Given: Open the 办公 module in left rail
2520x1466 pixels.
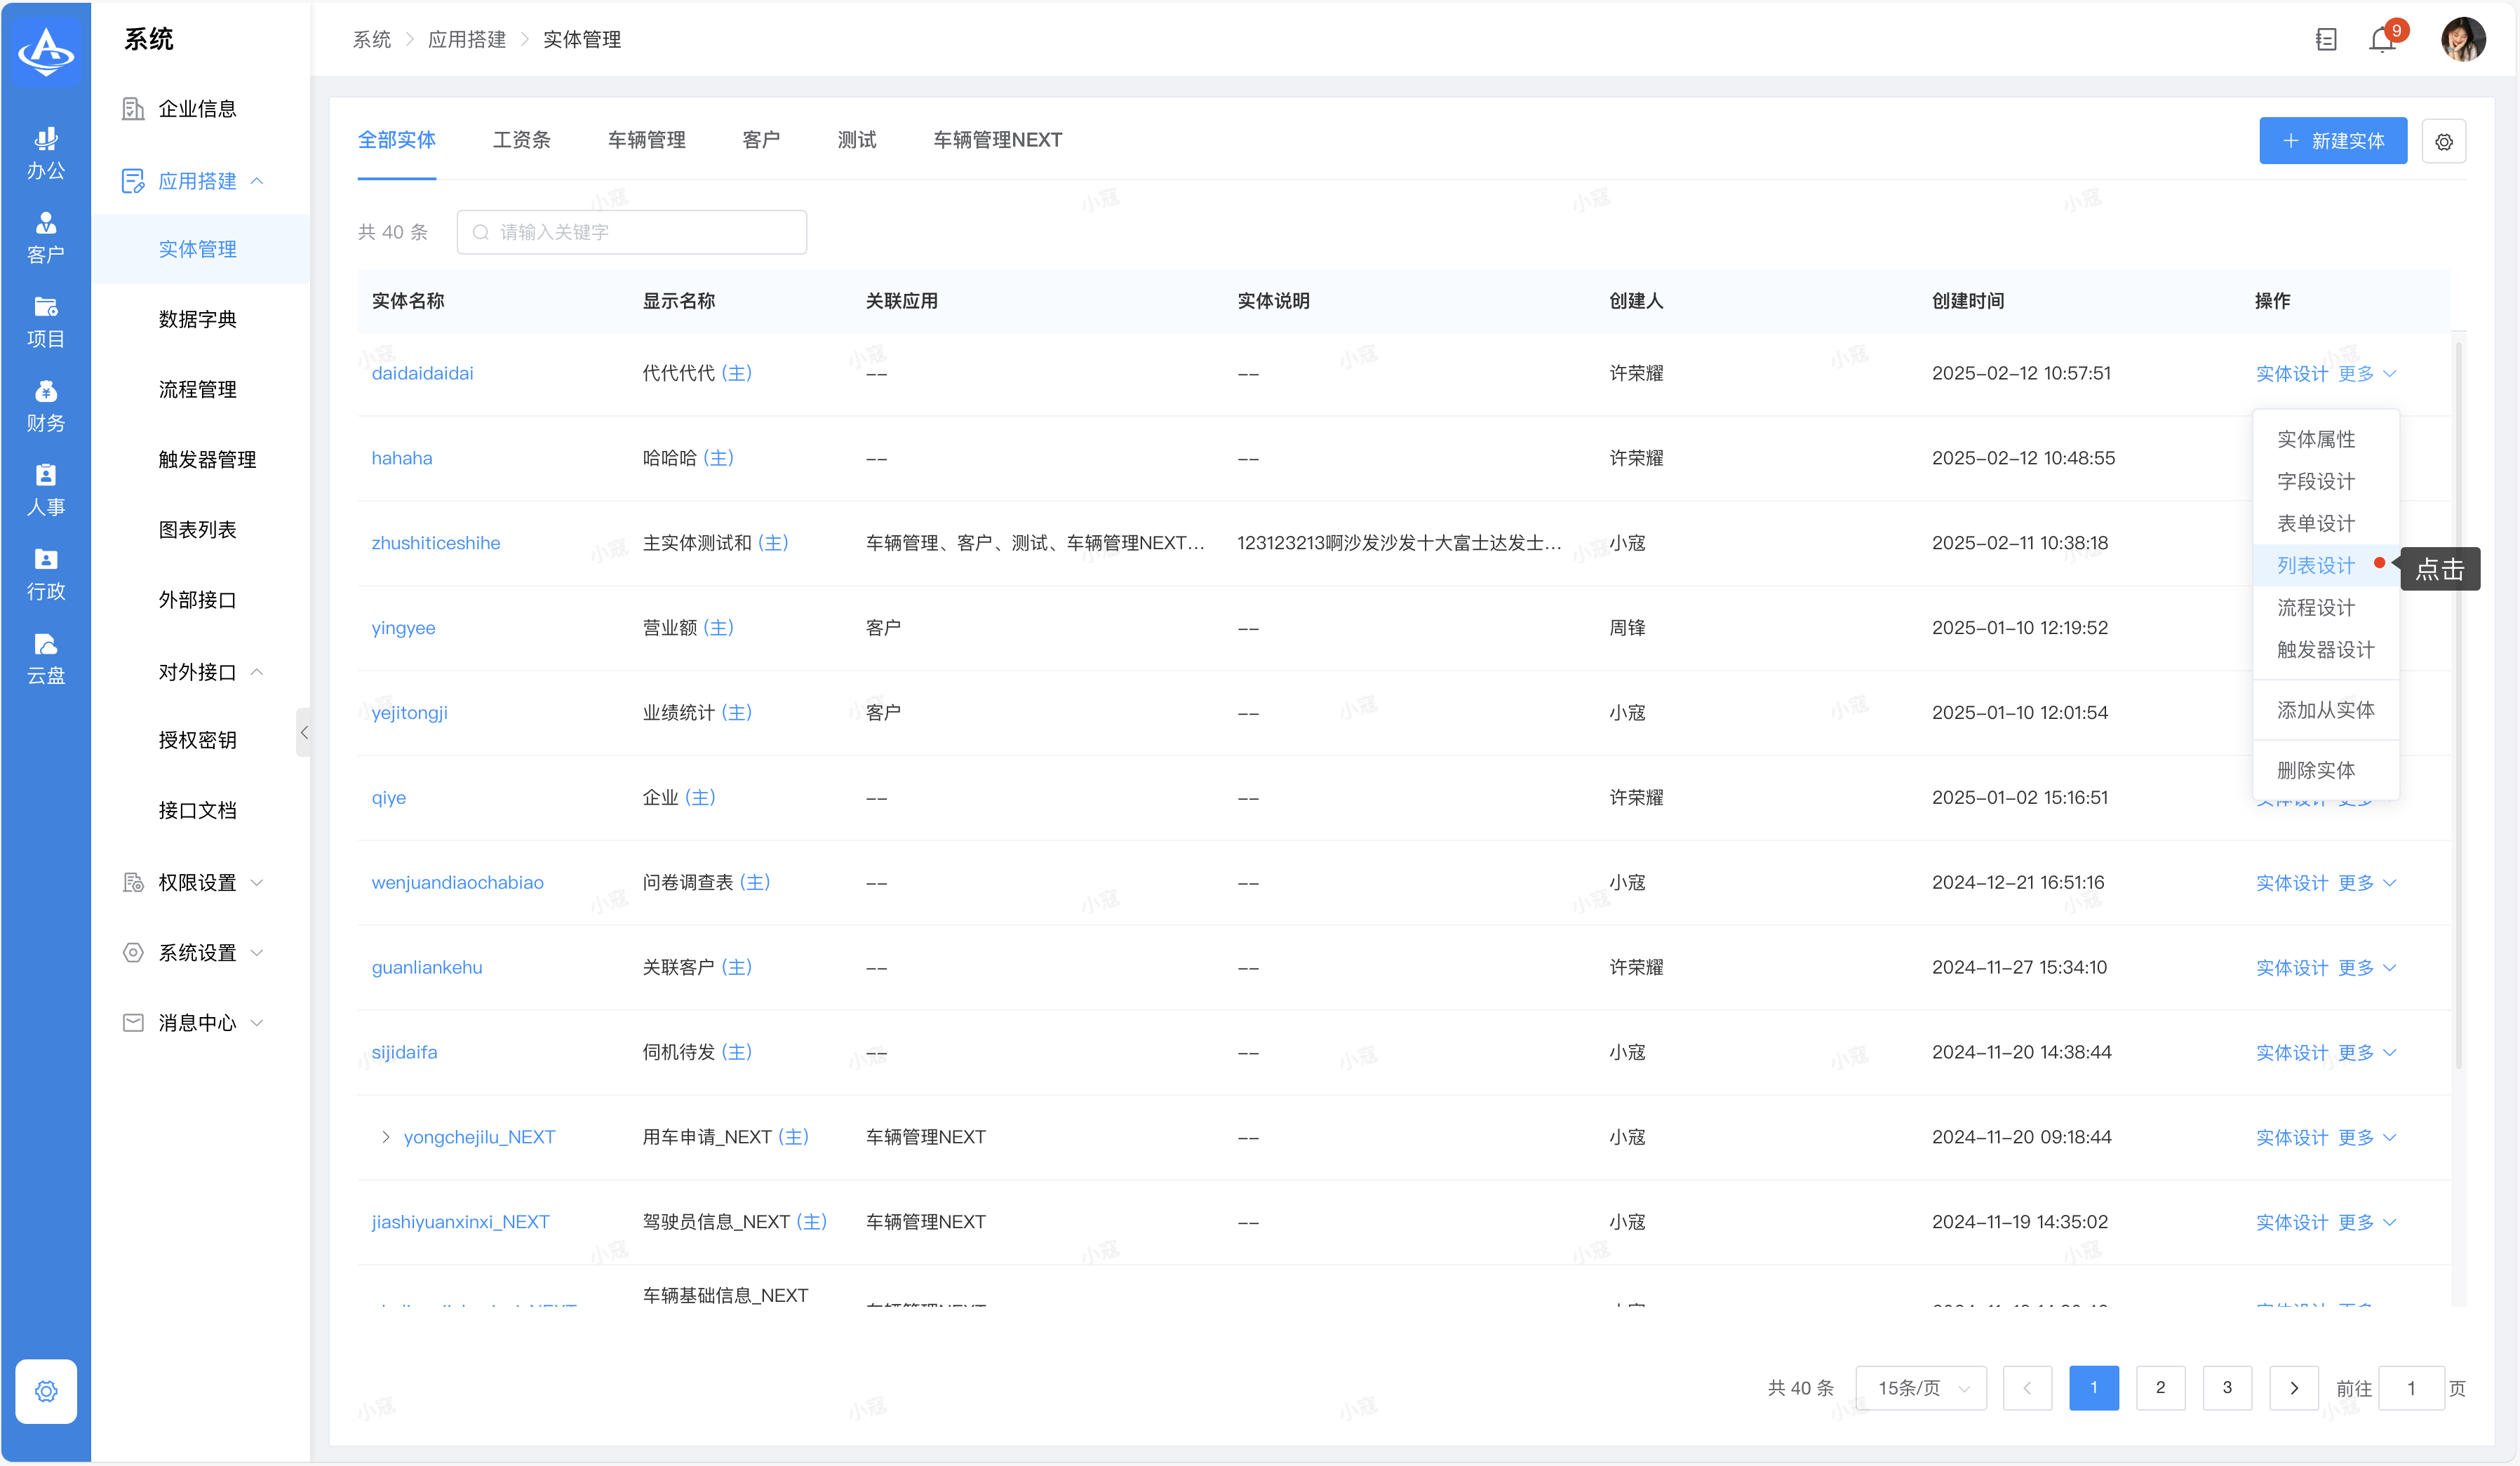Looking at the screenshot, I should [45, 153].
